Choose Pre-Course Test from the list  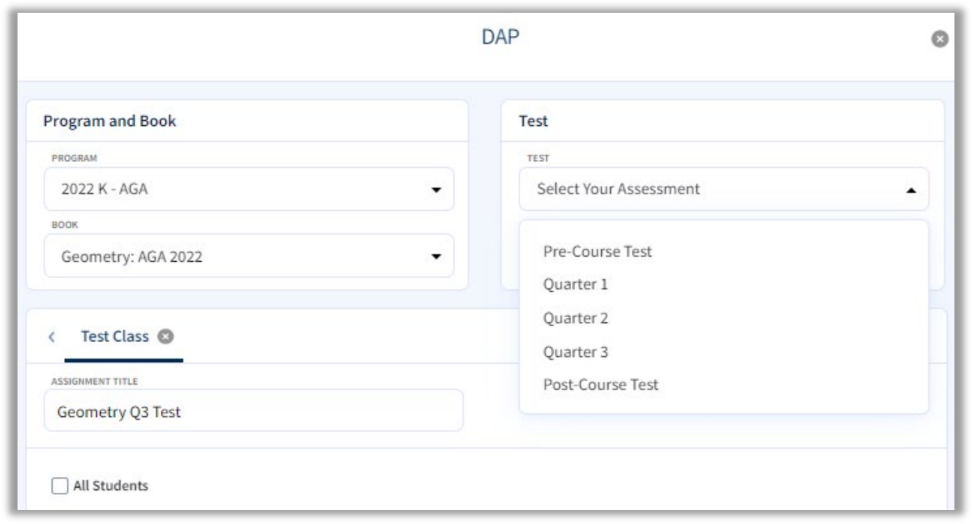pyautogui.click(x=597, y=251)
